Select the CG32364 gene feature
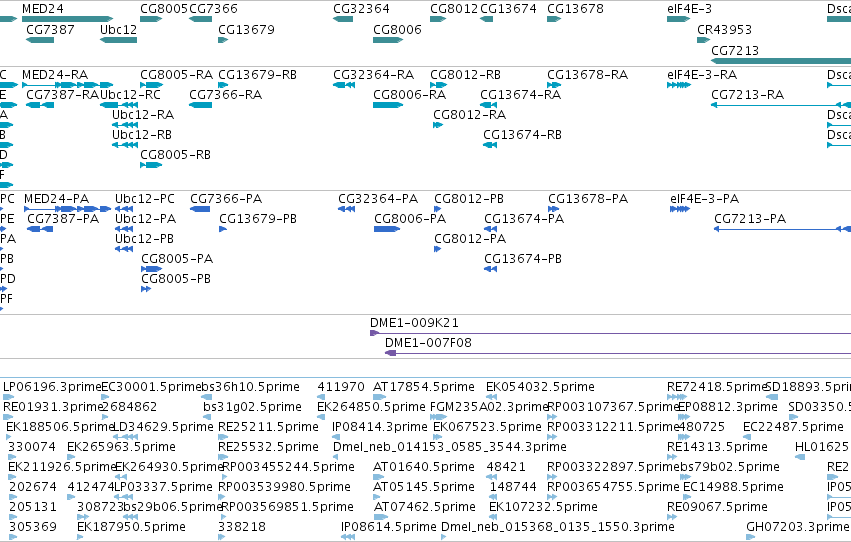Viewport: 851px width, 542px height. click(x=343, y=19)
